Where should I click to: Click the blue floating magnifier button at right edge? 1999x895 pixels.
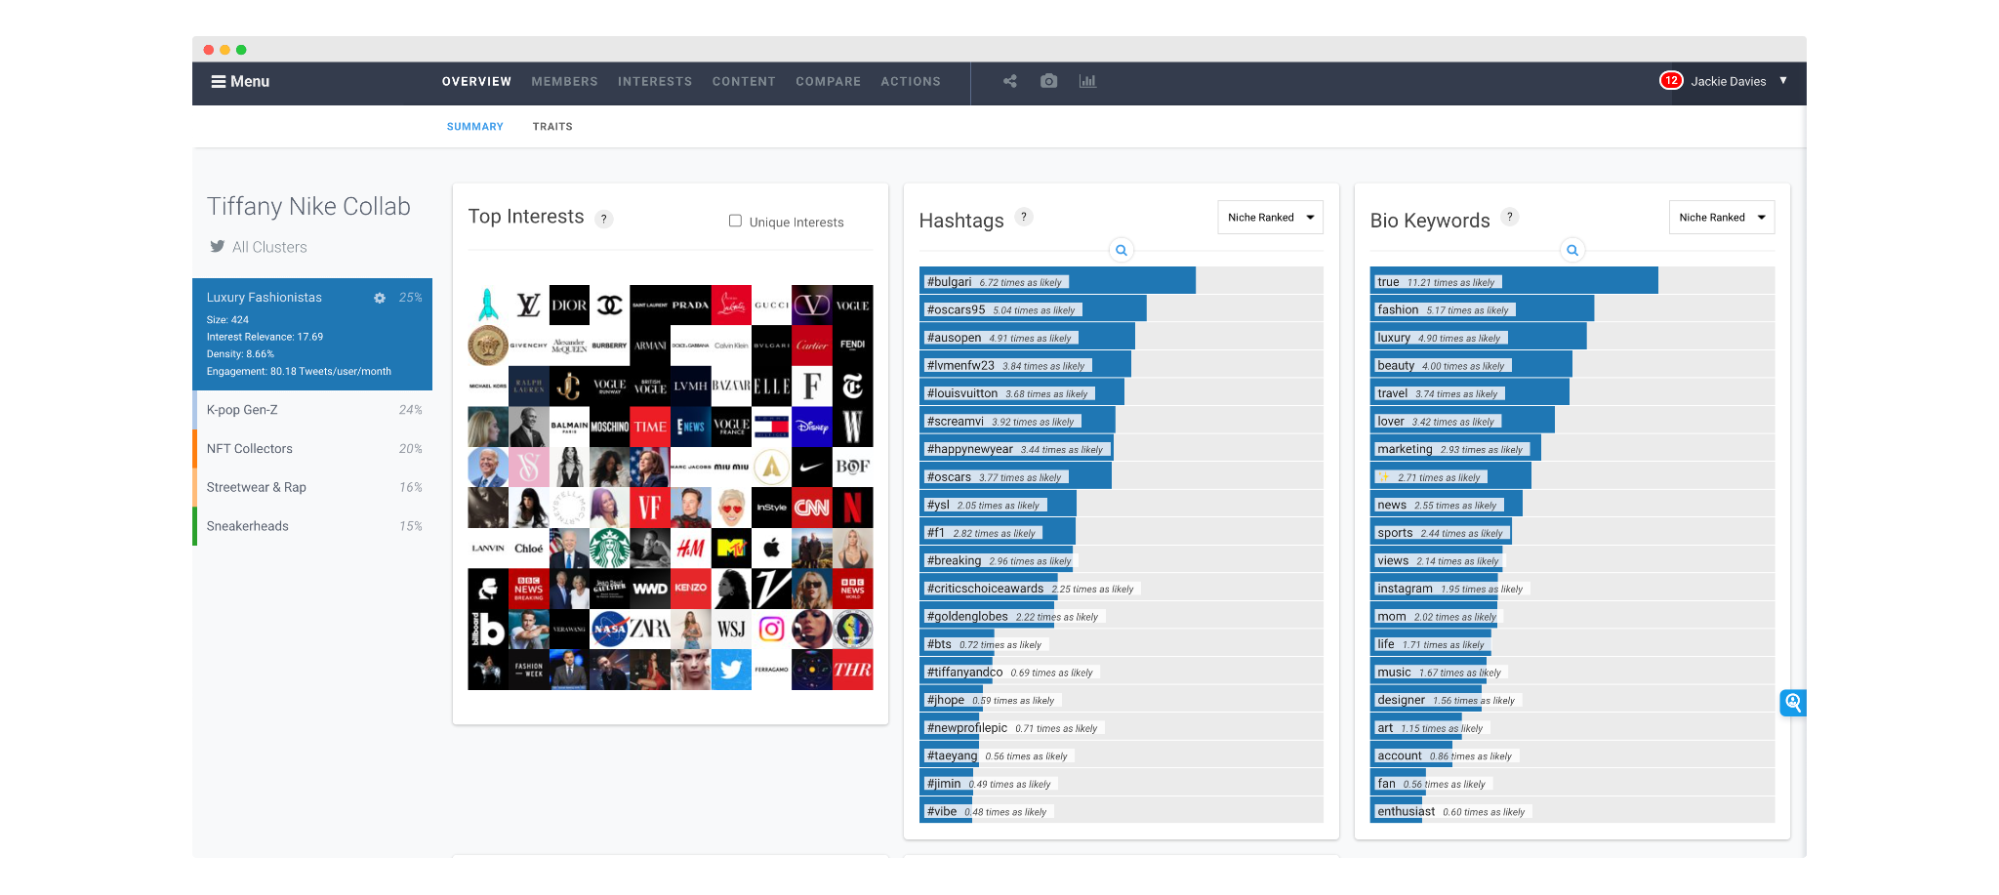tap(1793, 703)
